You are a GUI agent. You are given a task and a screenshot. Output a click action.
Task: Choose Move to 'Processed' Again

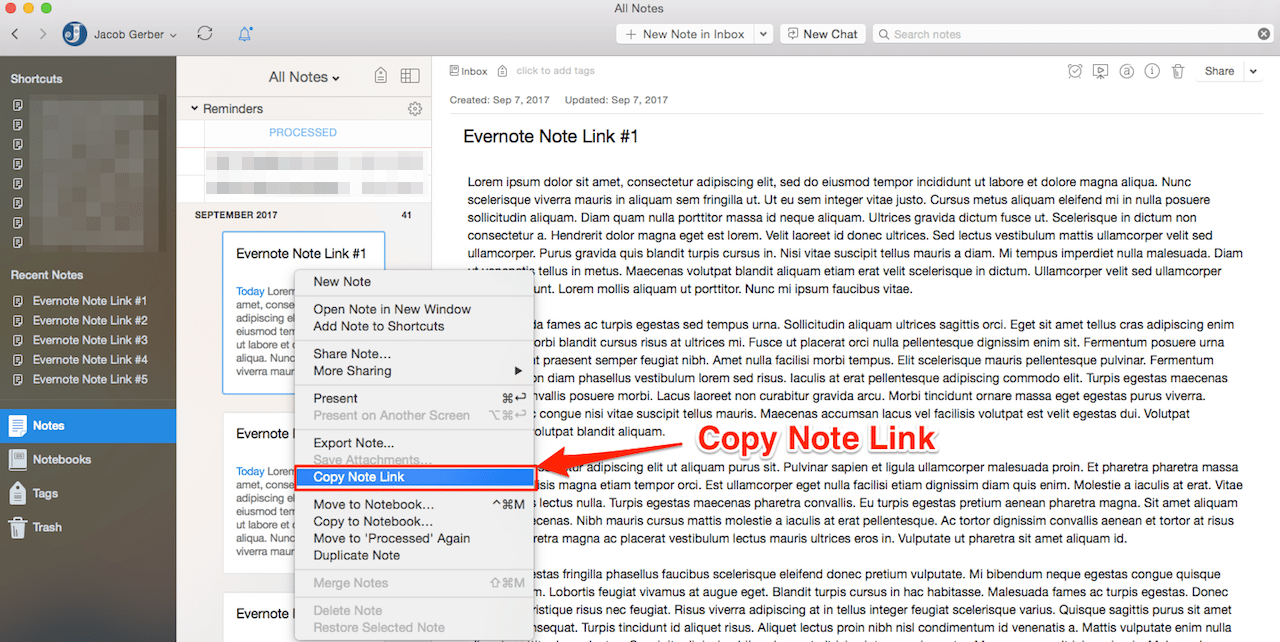tap(414, 539)
